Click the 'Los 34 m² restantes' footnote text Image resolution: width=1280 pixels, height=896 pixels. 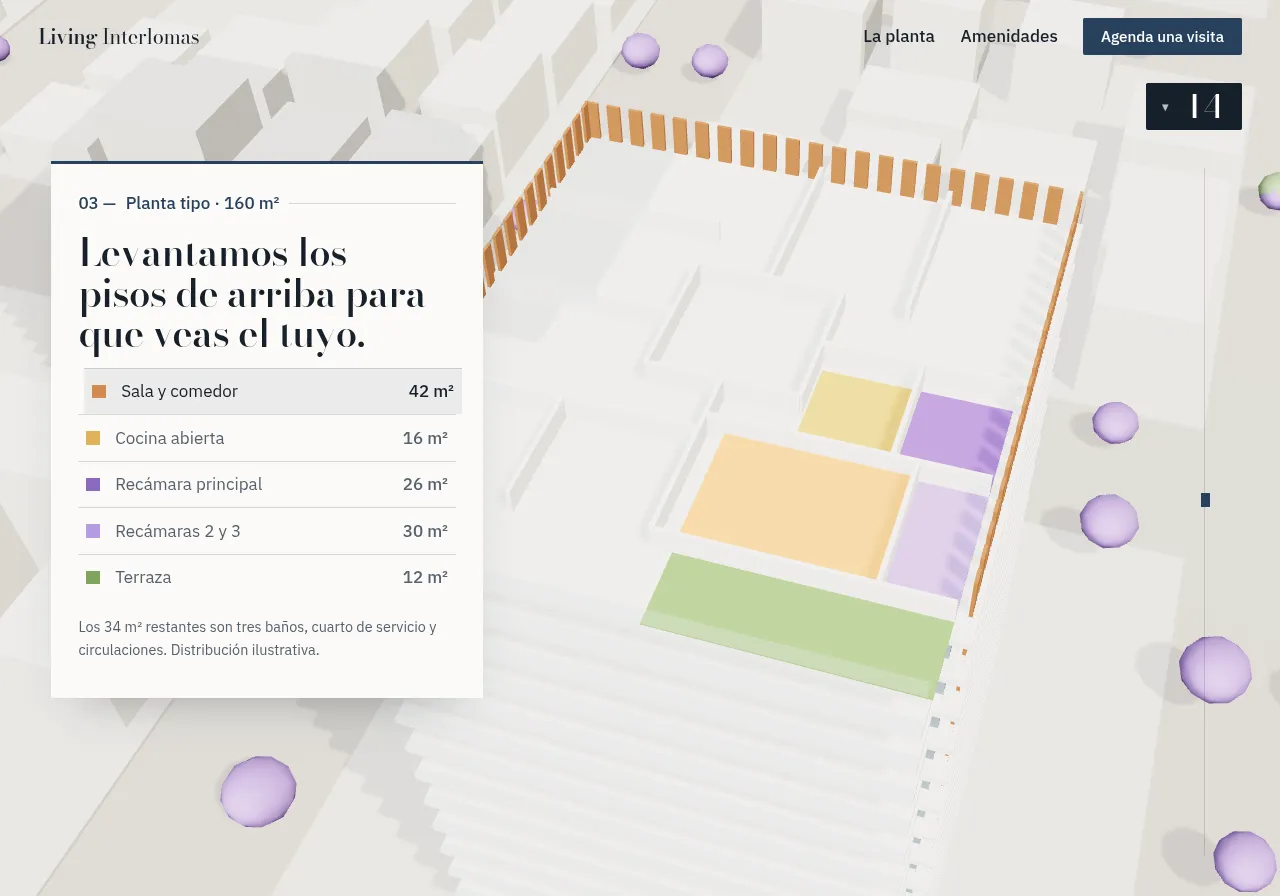[258, 638]
